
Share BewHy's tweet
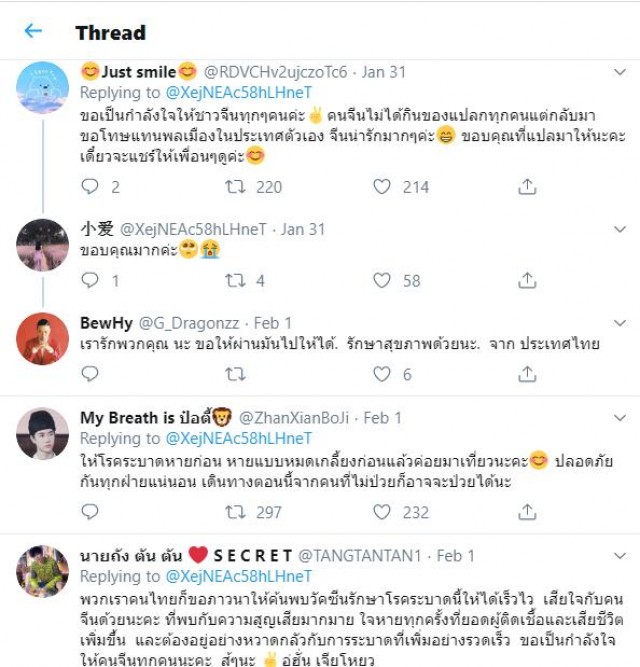[x=527, y=374]
